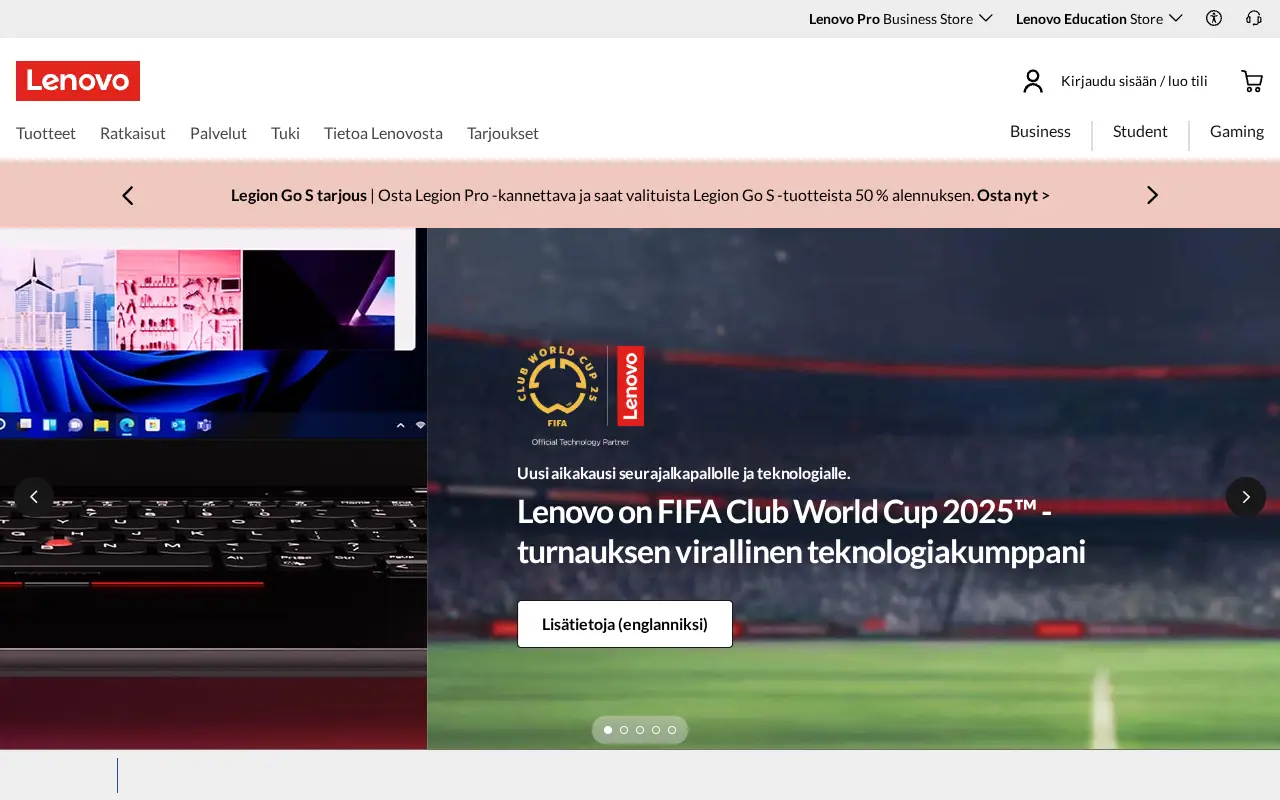Open the Ratkaisut menu

click(x=133, y=133)
